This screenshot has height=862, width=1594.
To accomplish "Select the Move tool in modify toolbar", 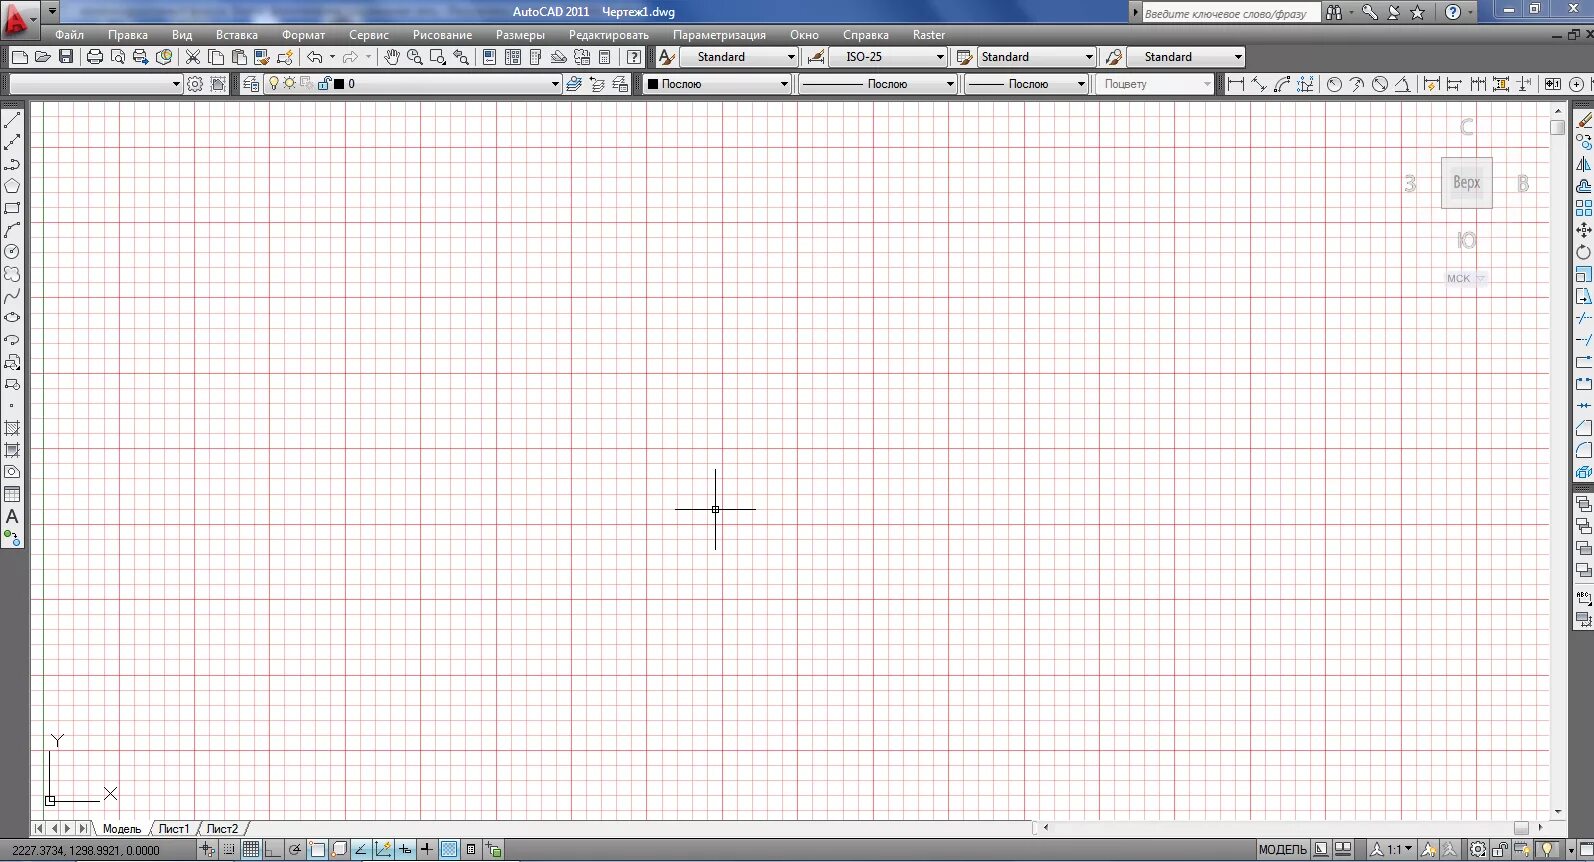I will [x=1584, y=230].
